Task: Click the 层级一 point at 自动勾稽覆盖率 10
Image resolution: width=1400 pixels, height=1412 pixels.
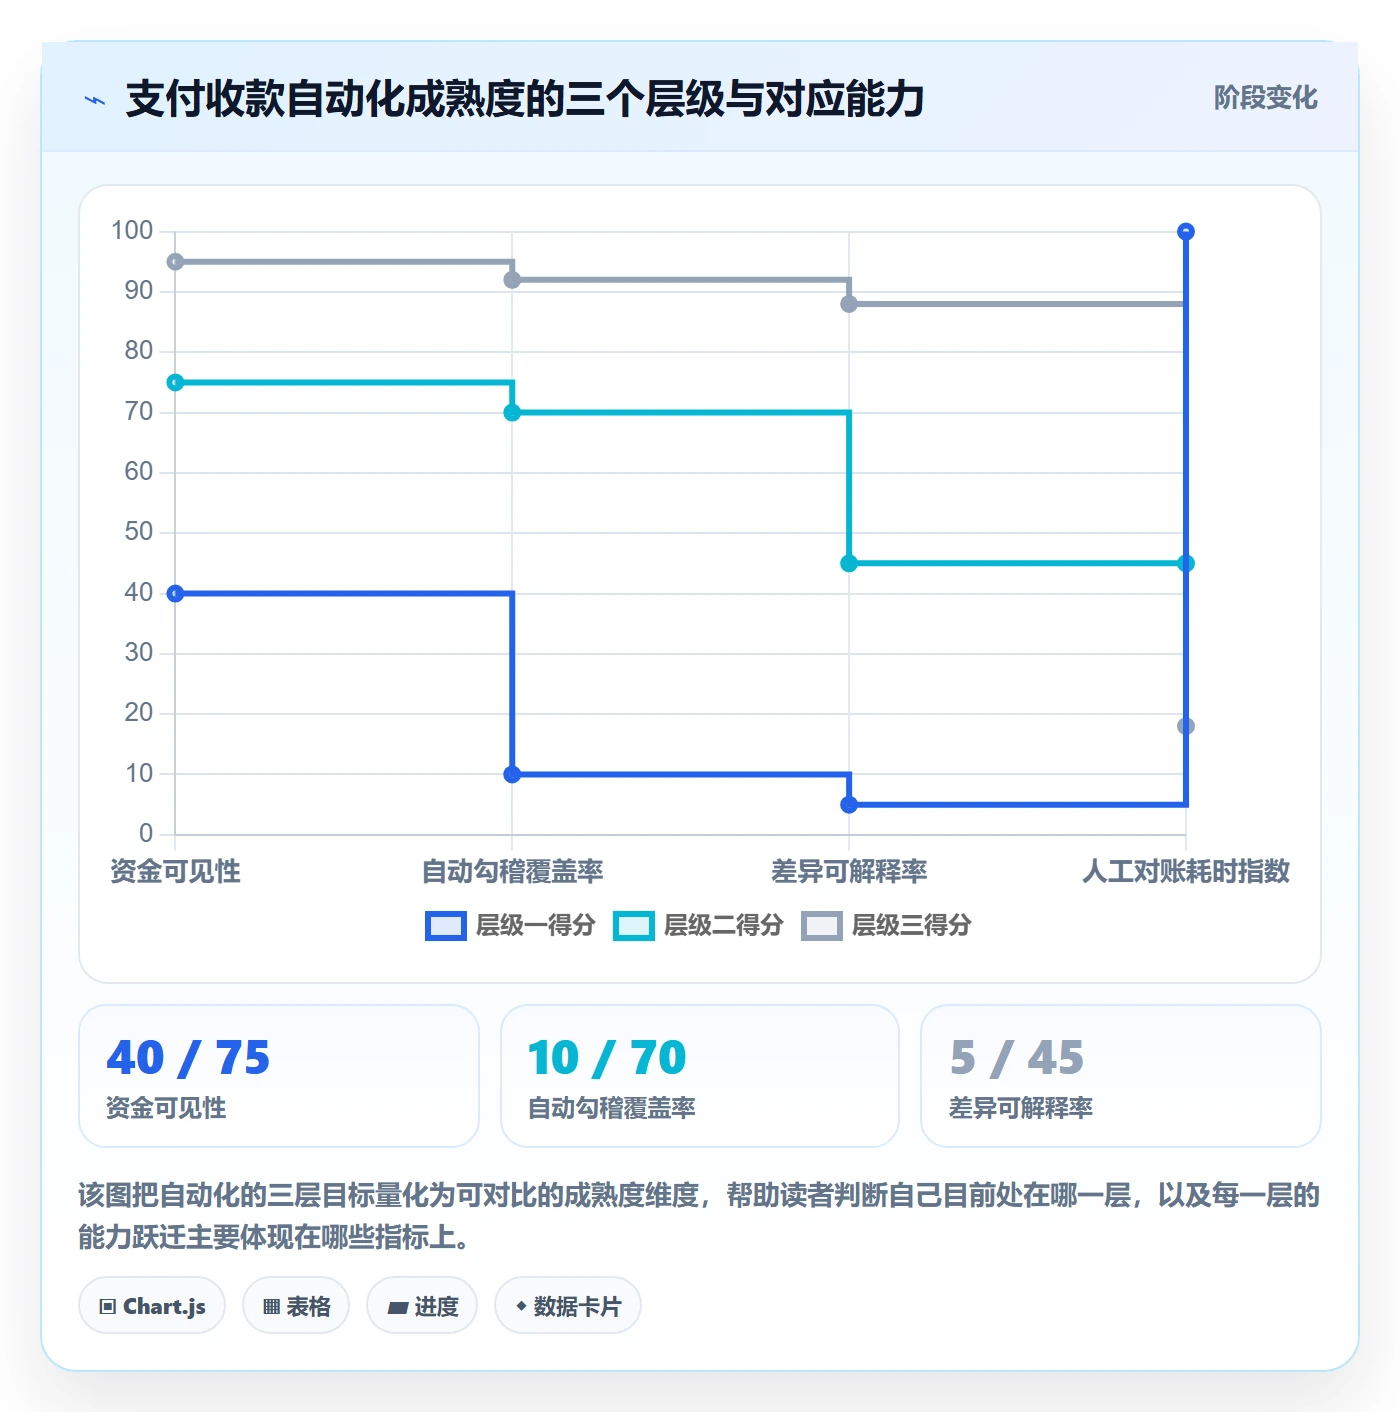Action: [512, 775]
